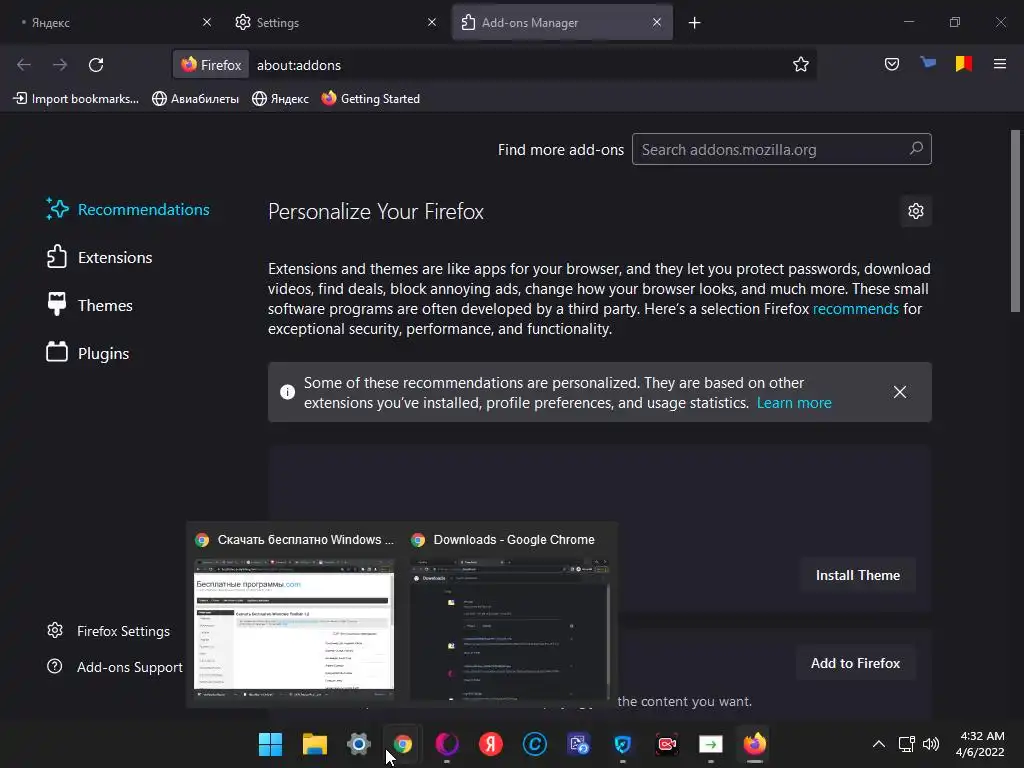
Task: Click the Add to Firefox button
Action: click(856, 663)
